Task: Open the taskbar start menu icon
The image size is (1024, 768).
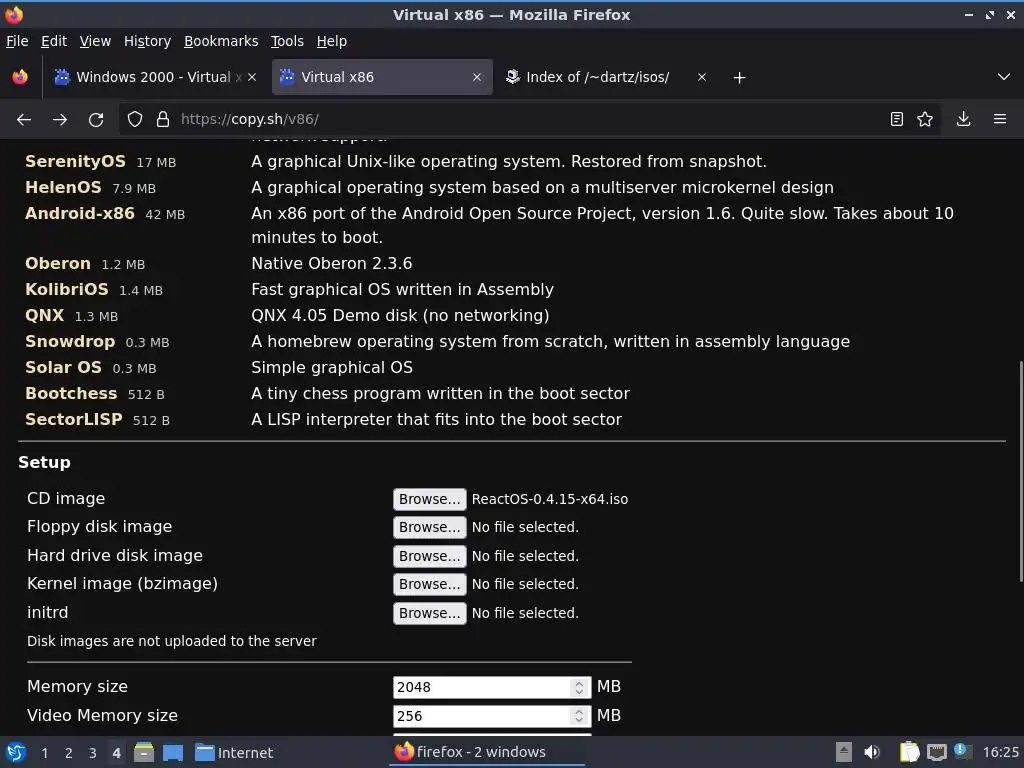Action: click(x=16, y=752)
